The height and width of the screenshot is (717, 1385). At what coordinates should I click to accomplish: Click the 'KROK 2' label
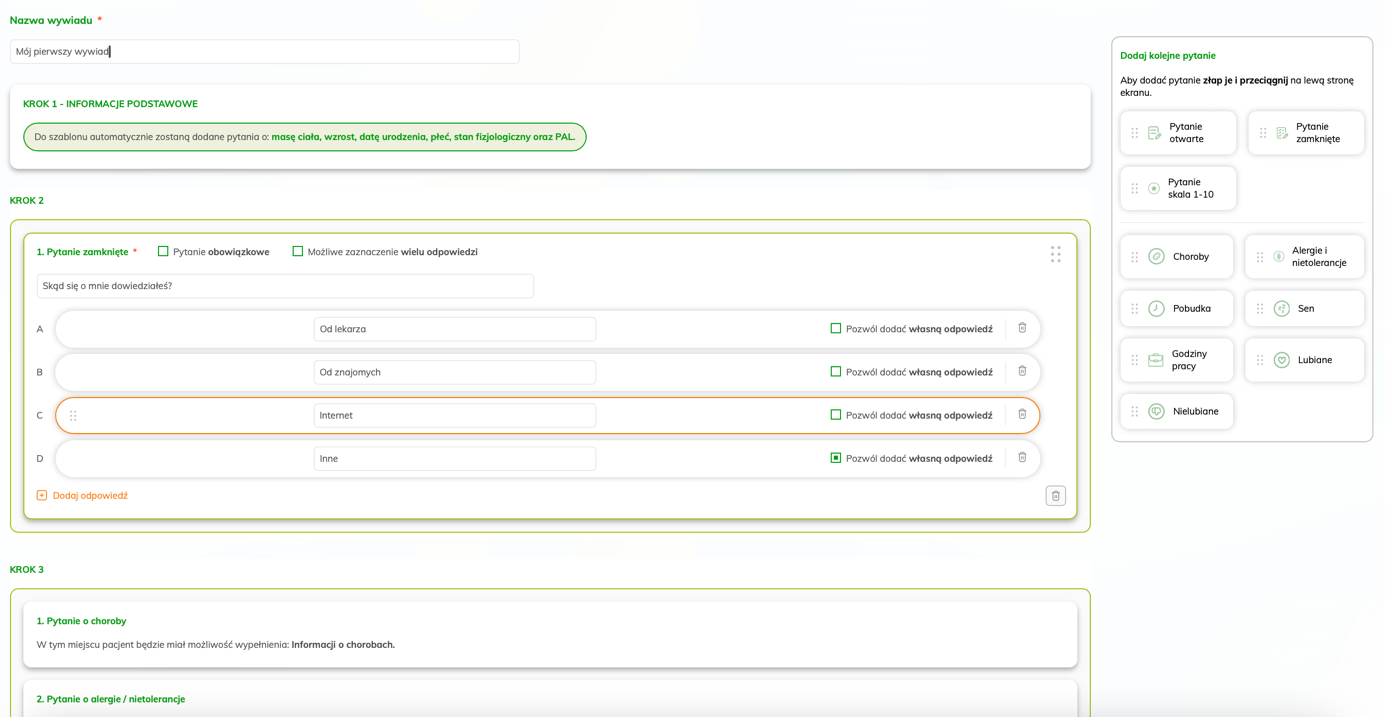pyautogui.click(x=27, y=200)
